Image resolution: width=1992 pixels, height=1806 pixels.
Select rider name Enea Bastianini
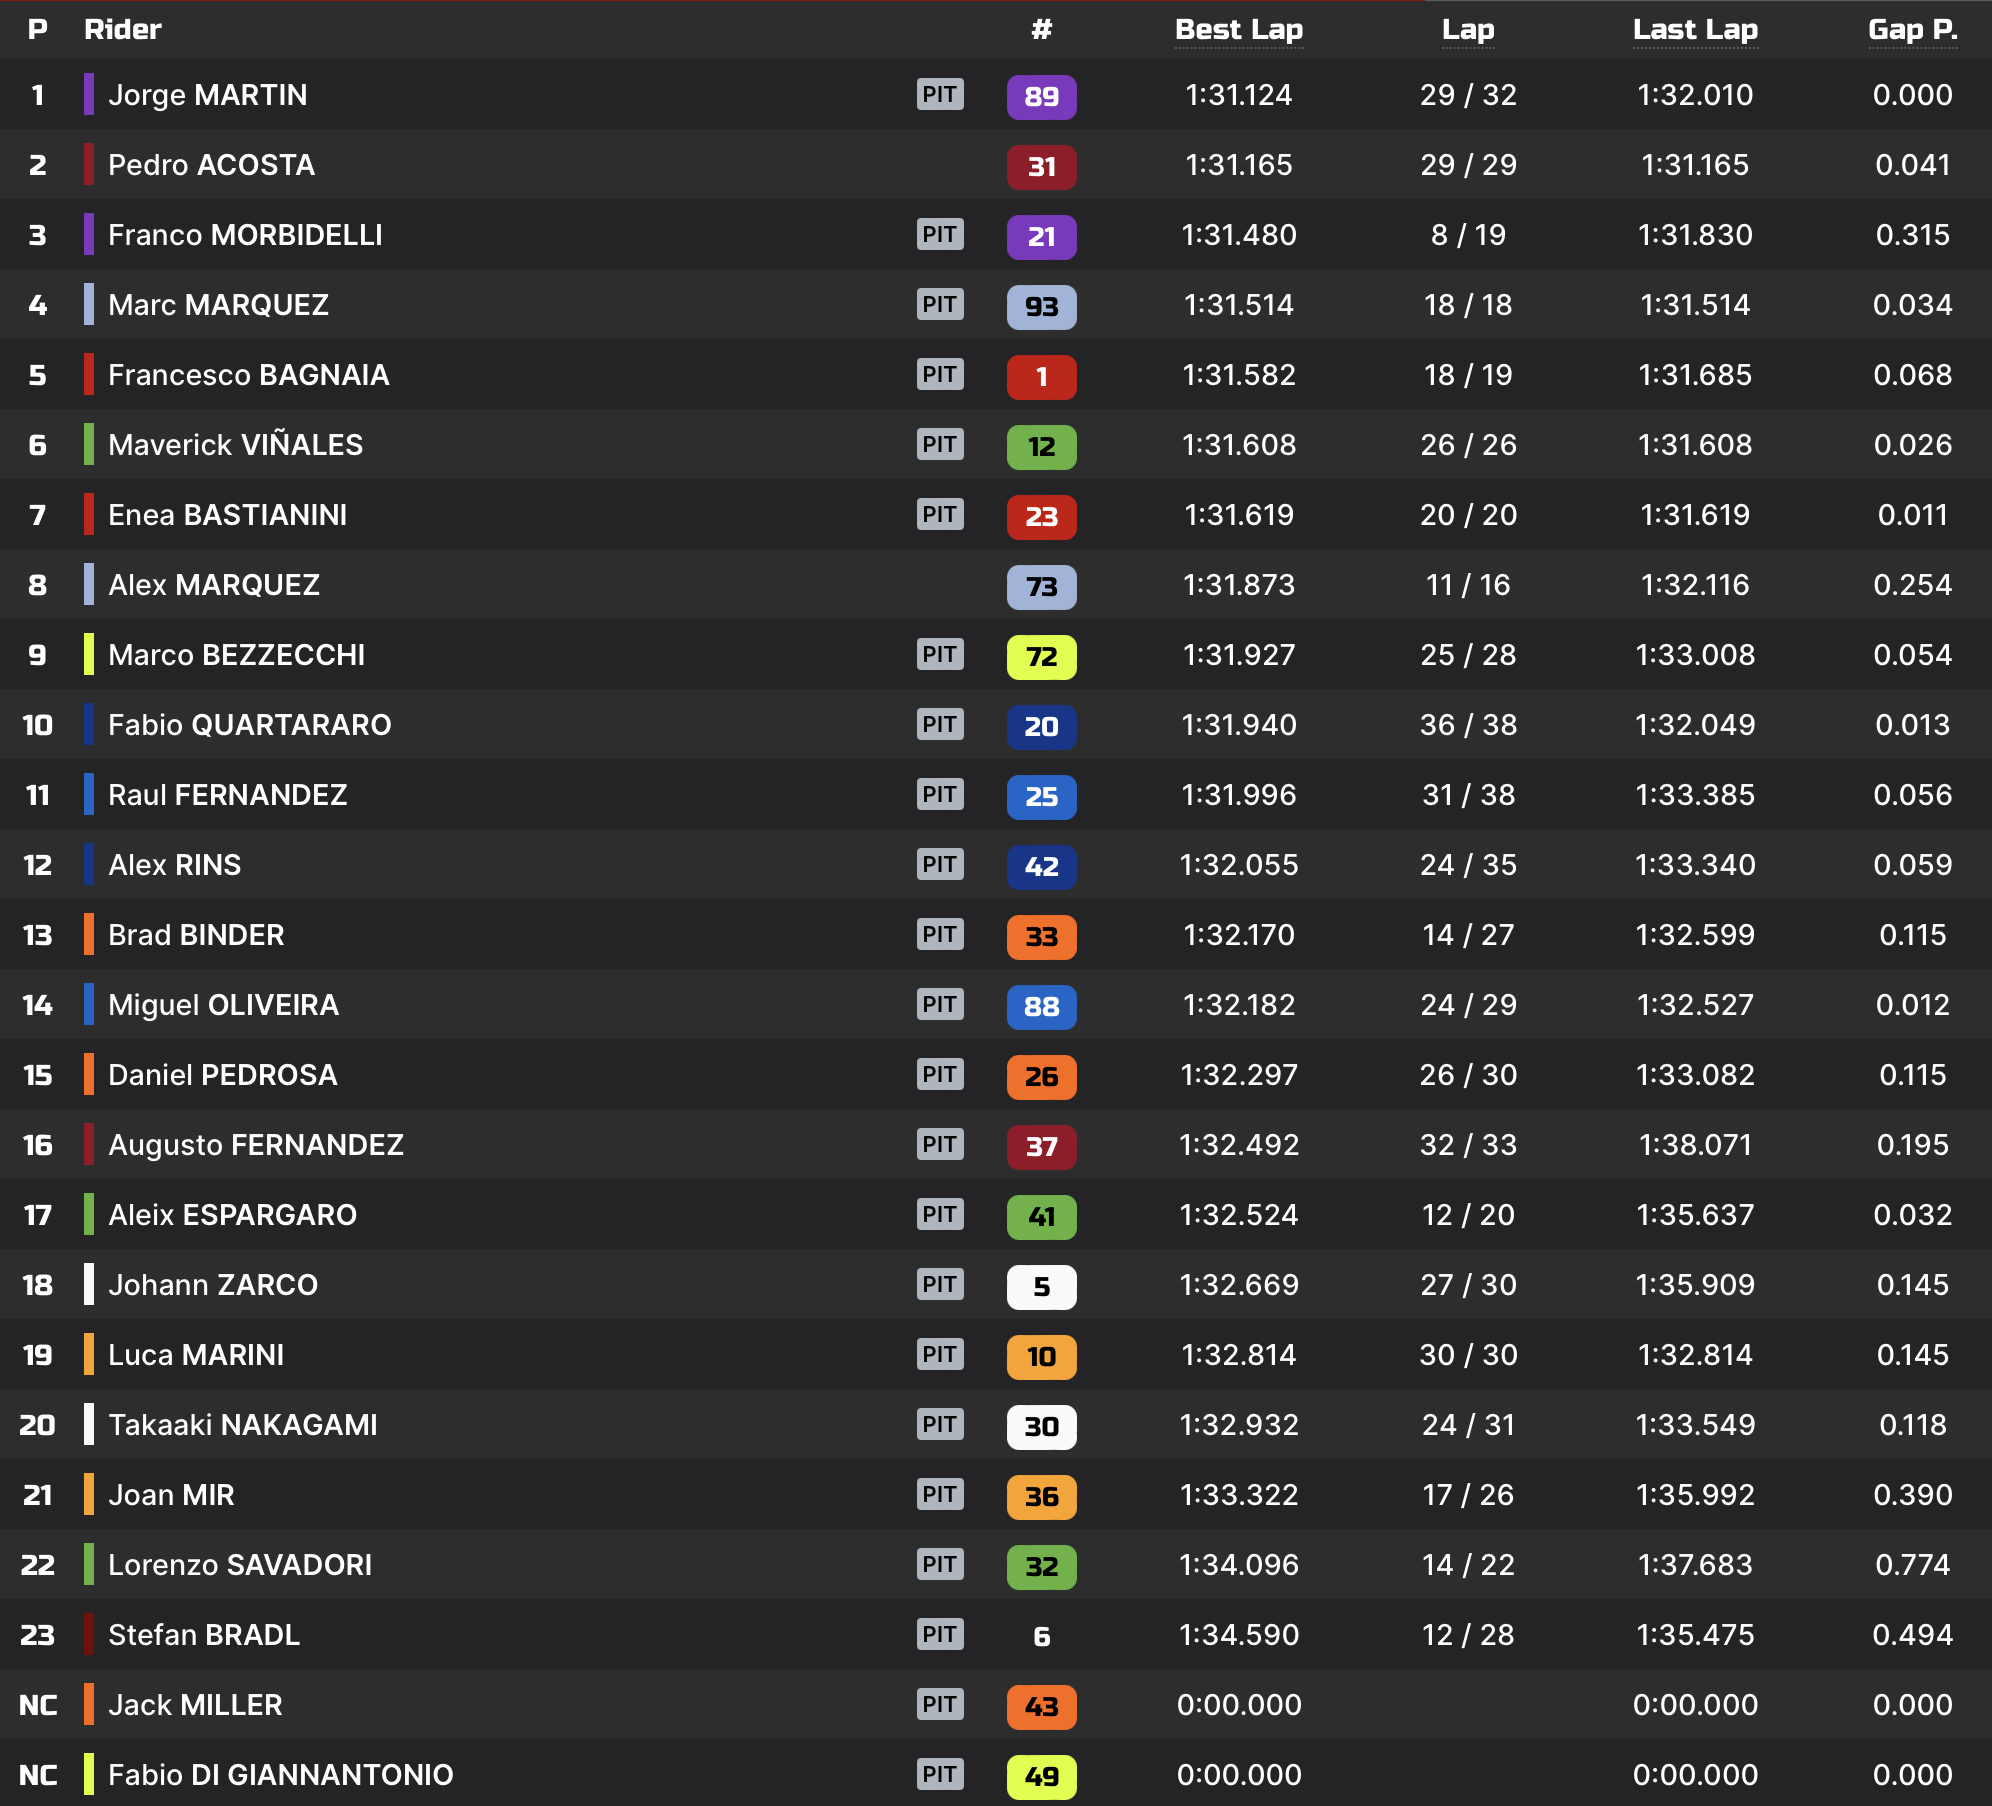227,515
